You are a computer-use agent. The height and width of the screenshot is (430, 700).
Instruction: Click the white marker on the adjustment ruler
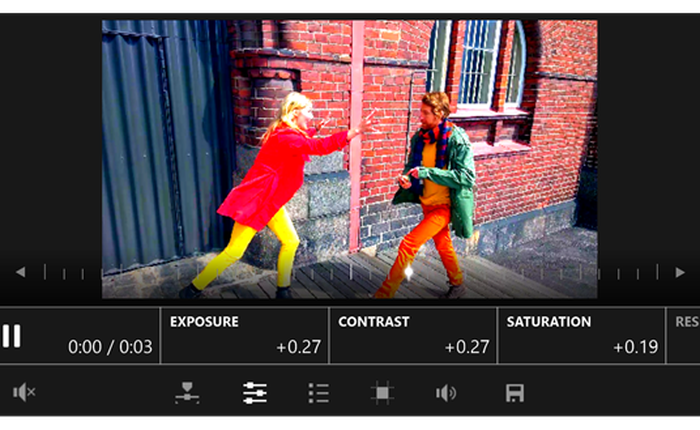(408, 271)
